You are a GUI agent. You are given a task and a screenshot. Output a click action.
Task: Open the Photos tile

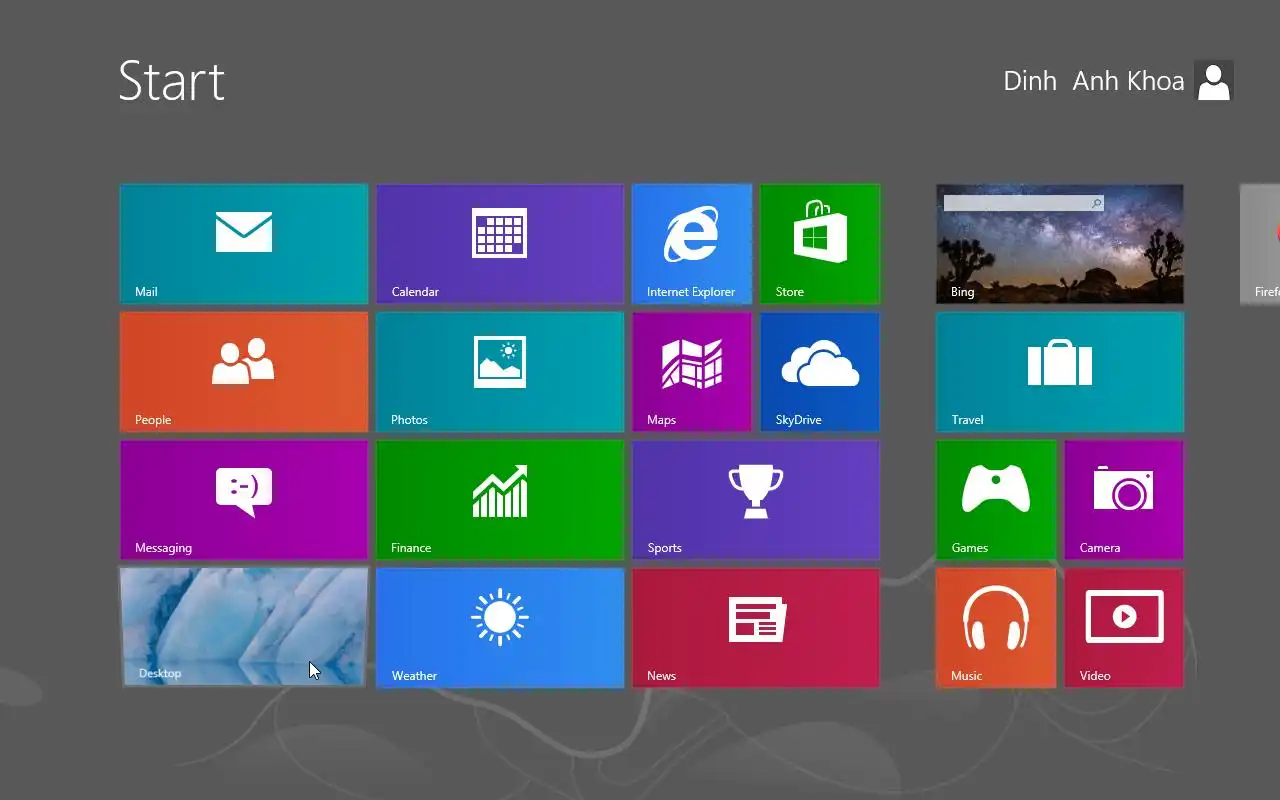500,372
